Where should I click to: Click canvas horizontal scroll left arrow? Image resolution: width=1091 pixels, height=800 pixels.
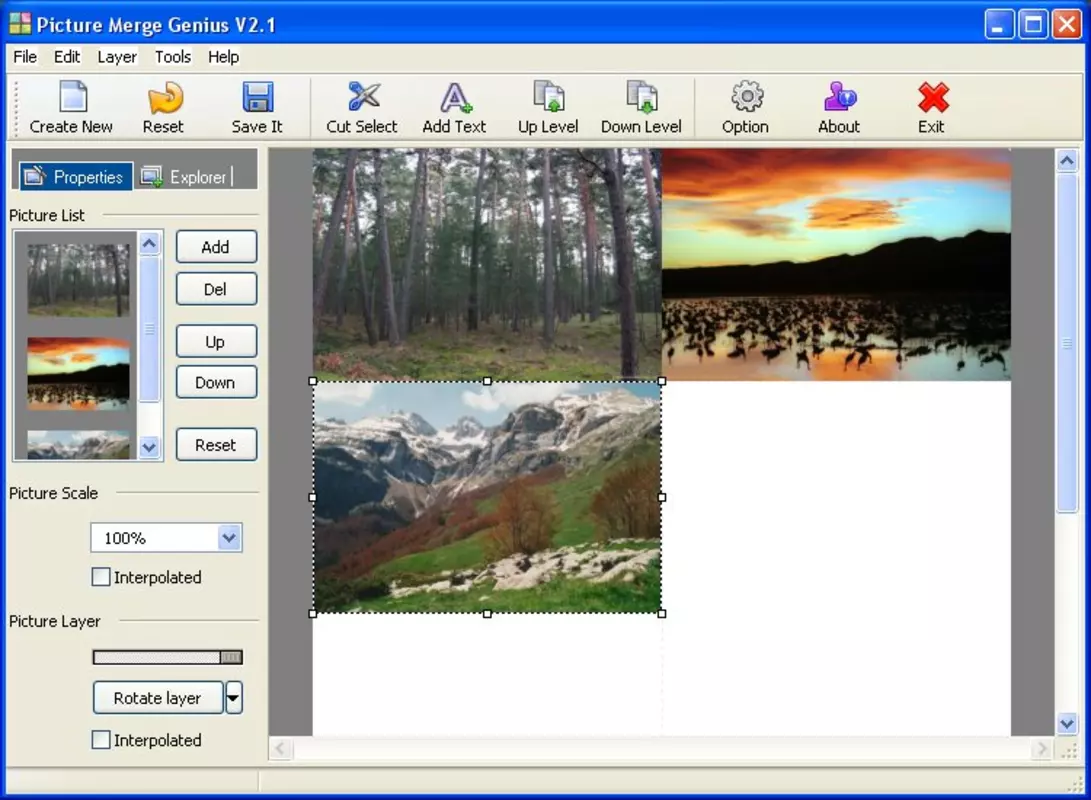click(x=280, y=749)
